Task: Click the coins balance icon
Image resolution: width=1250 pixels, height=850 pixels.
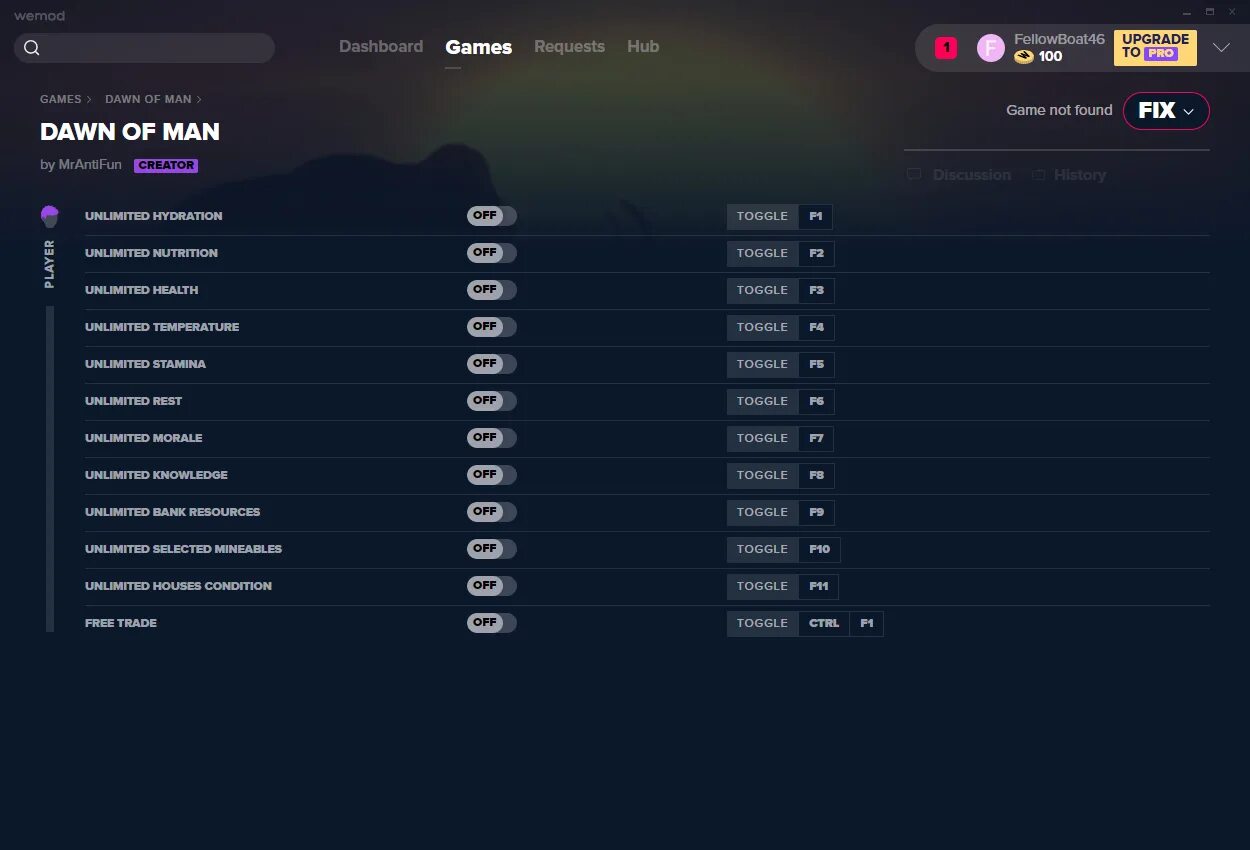Action: [1024, 57]
